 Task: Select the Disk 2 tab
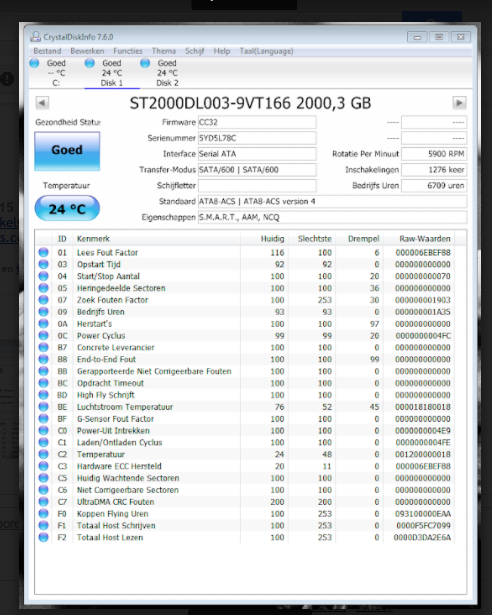click(x=167, y=73)
